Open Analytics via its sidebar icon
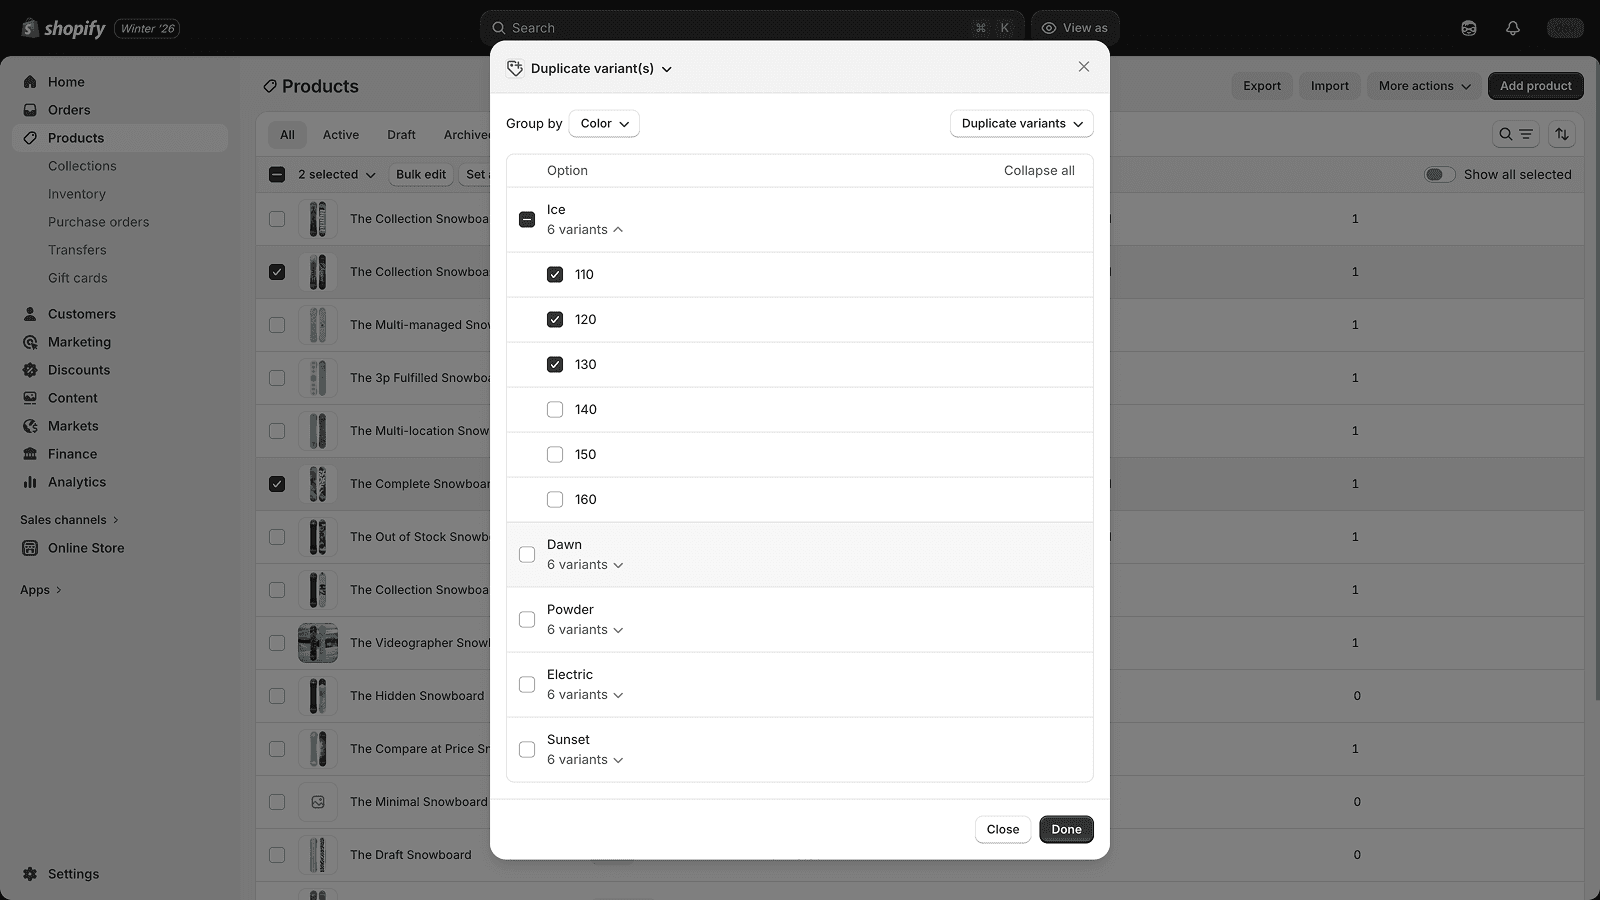Image resolution: width=1600 pixels, height=900 pixels. (30, 482)
